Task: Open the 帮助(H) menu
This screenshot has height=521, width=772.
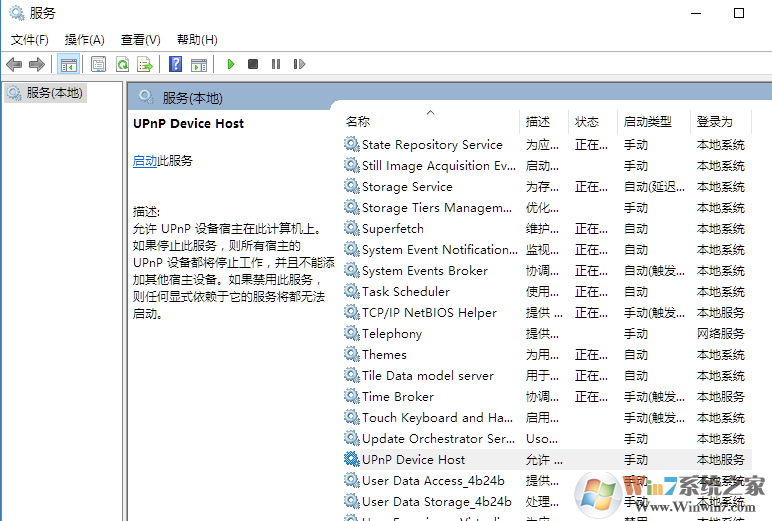Action: tap(197, 40)
